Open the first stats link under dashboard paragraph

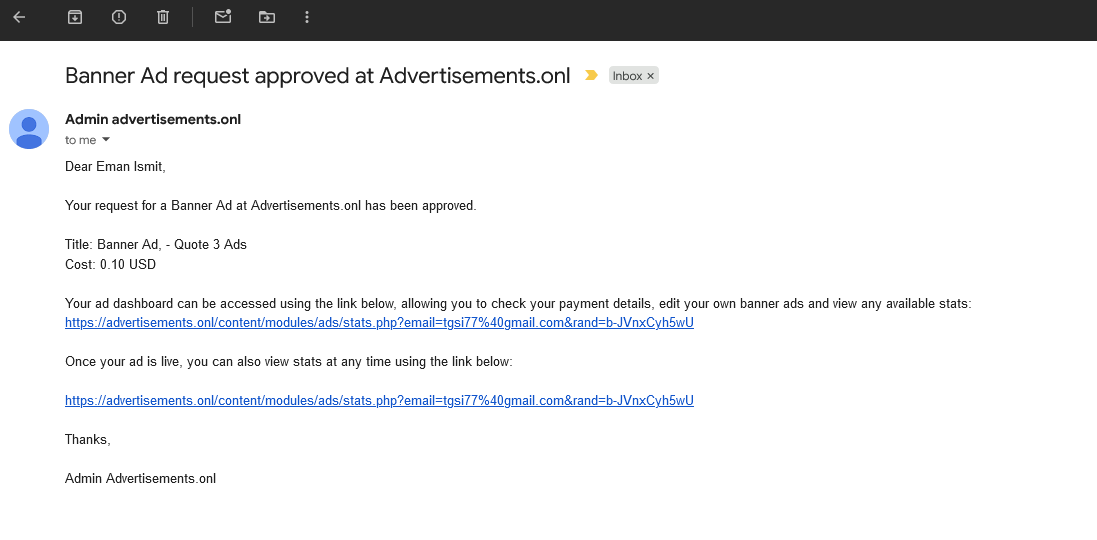[379, 322]
